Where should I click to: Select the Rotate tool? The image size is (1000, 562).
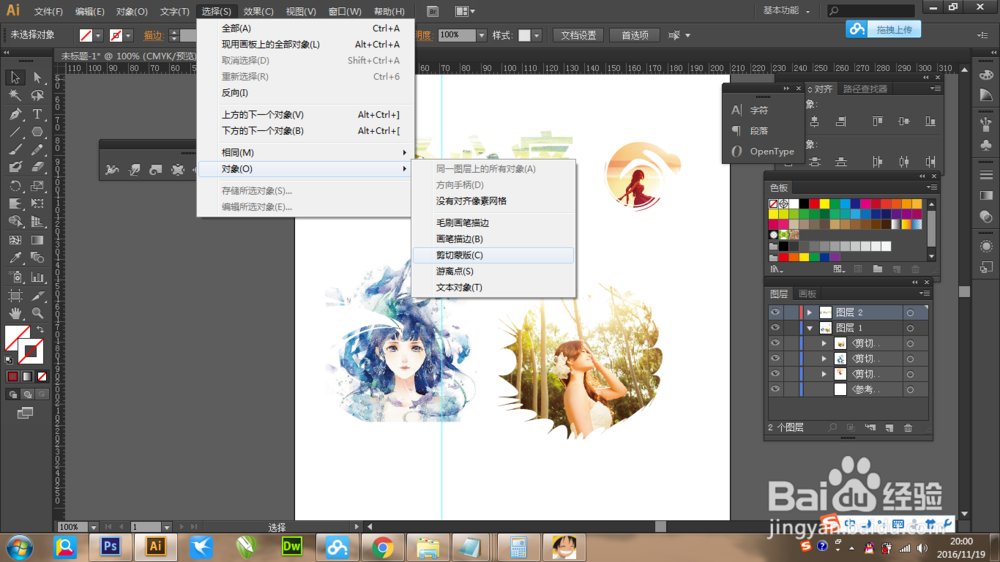pos(15,186)
